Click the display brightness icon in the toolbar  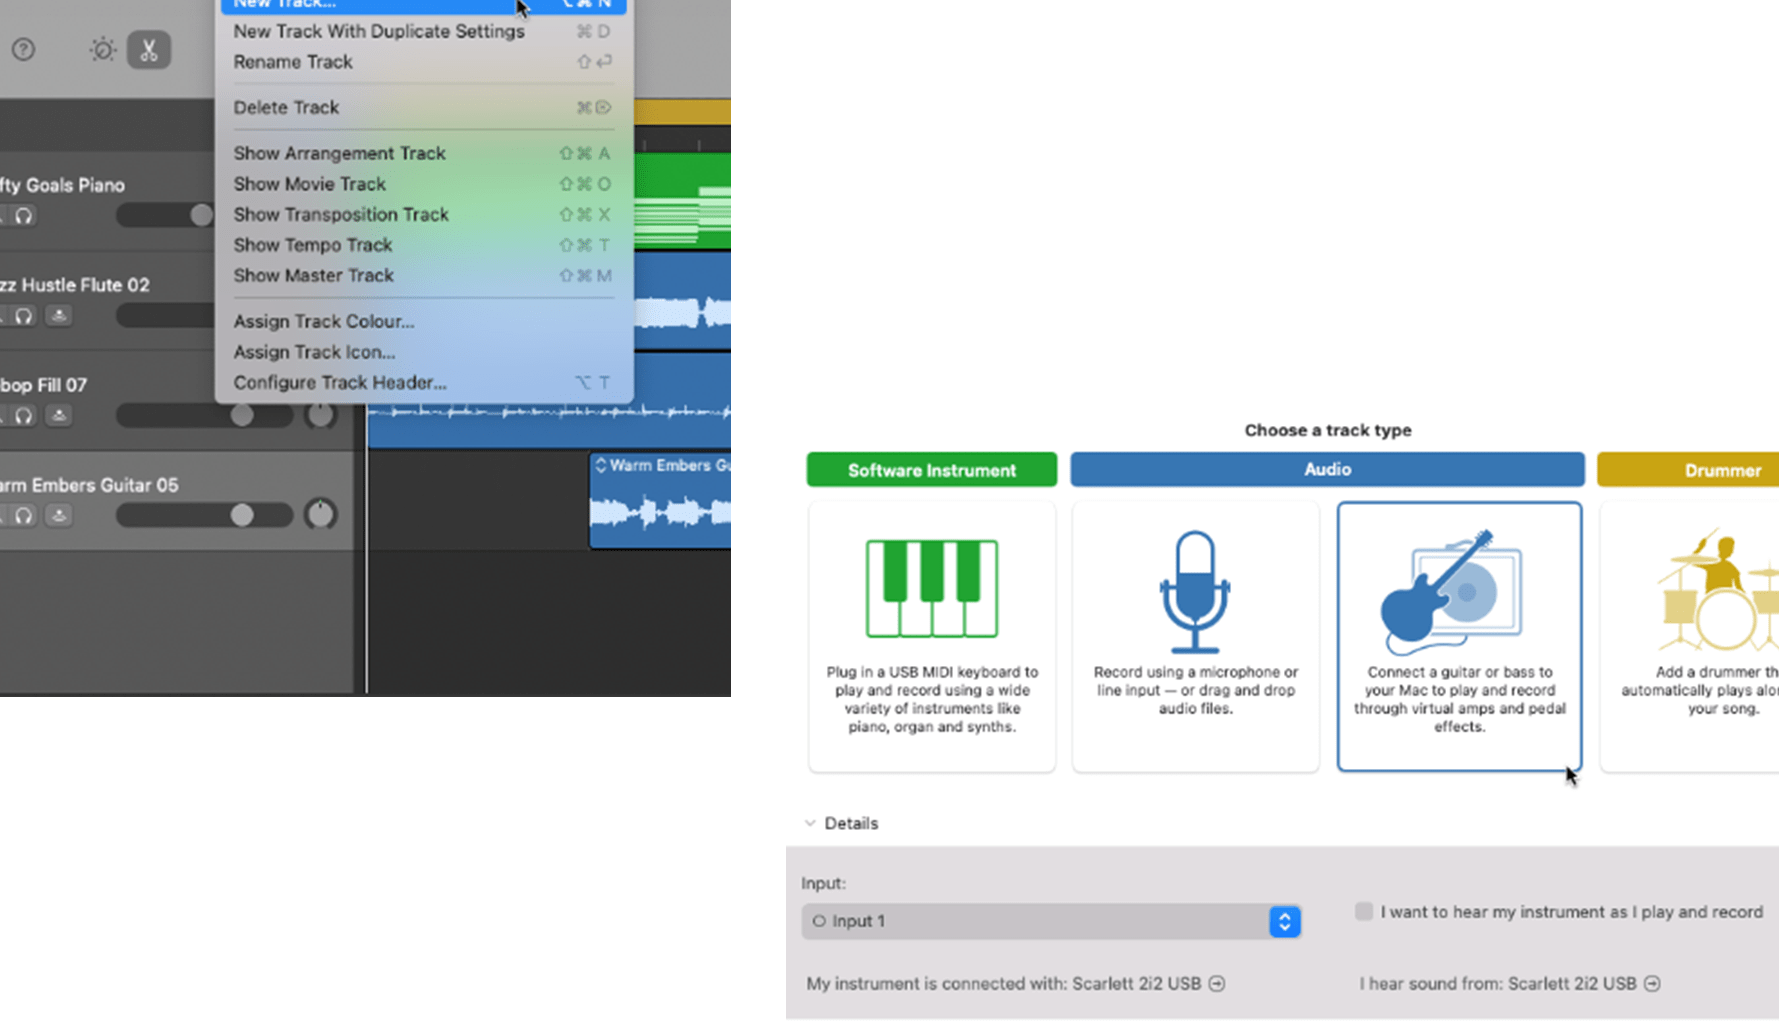click(x=101, y=49)
